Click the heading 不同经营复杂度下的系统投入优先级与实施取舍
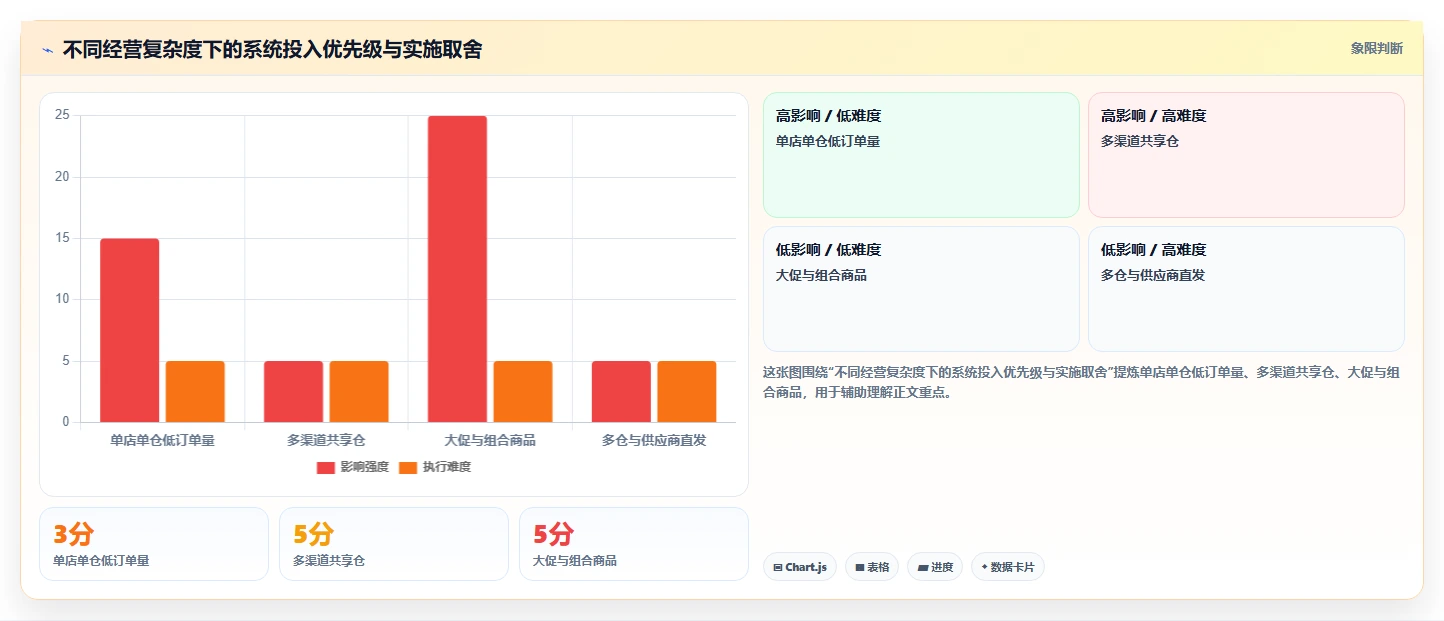Viewport: 1444px width, 621px height. pos(272,50)
